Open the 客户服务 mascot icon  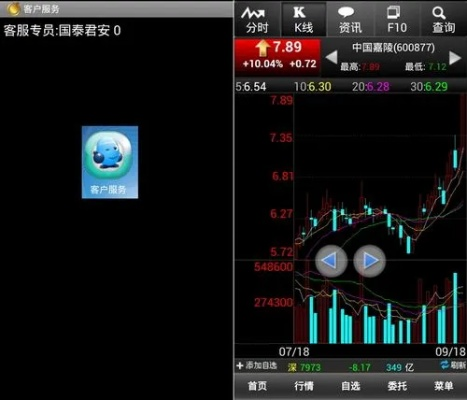[x=110, y=162]
